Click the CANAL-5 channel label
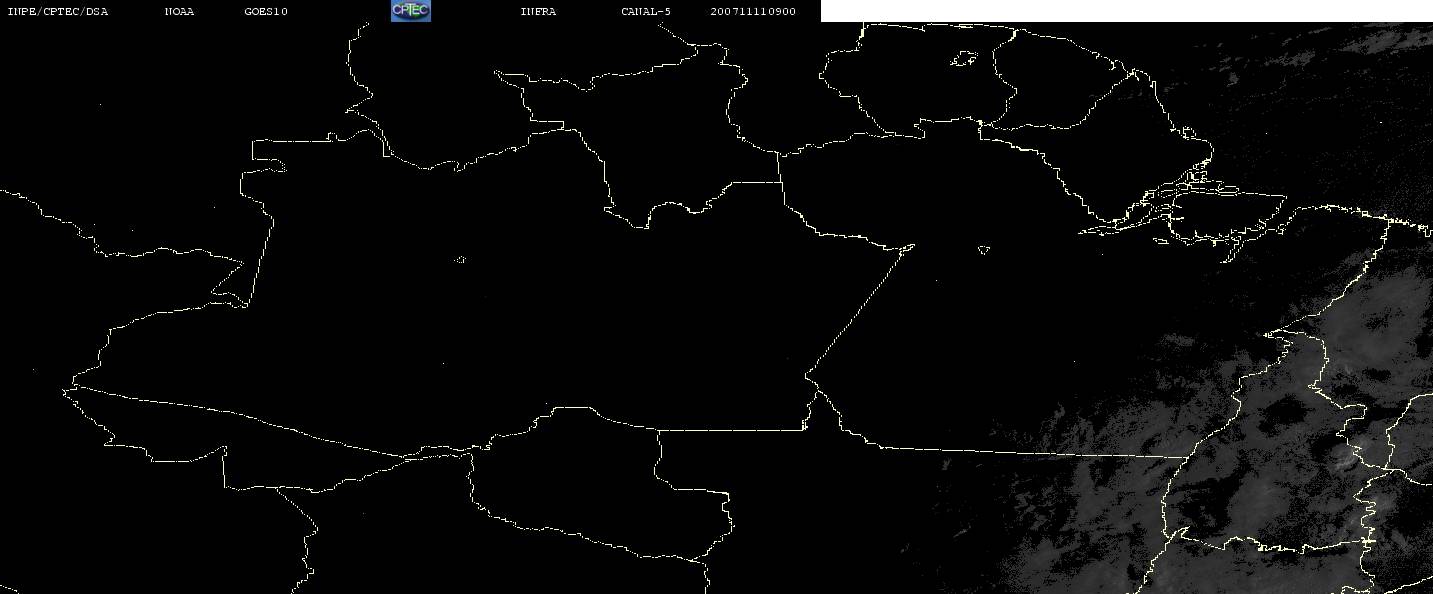This screenshot has height=594, width=1433. tap(646, 12)
